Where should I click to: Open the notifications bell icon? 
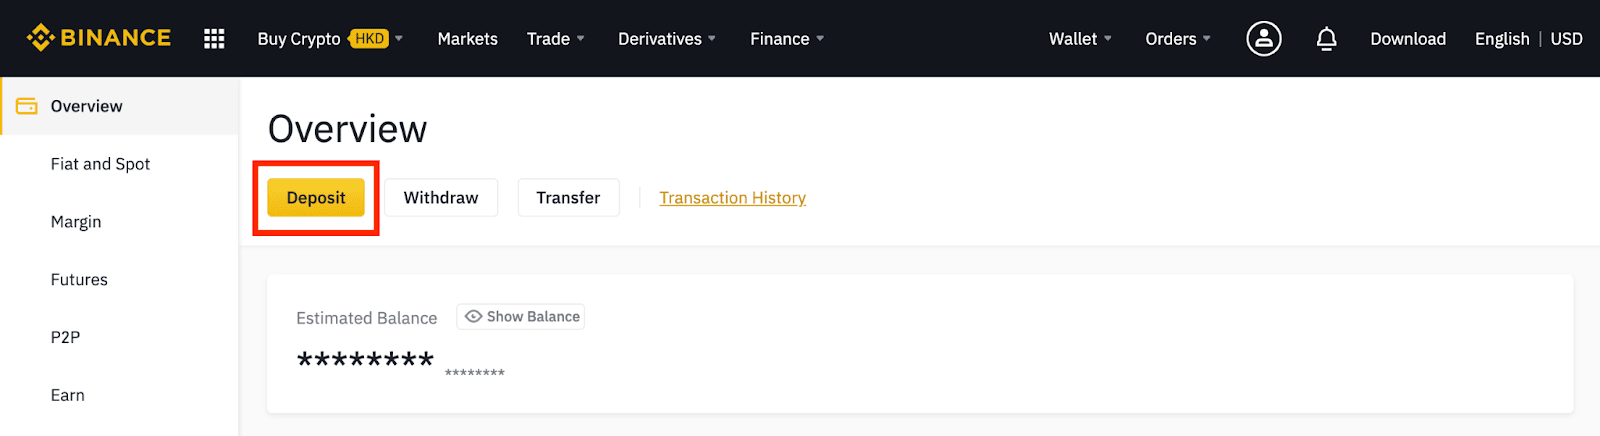[1326, 39]
